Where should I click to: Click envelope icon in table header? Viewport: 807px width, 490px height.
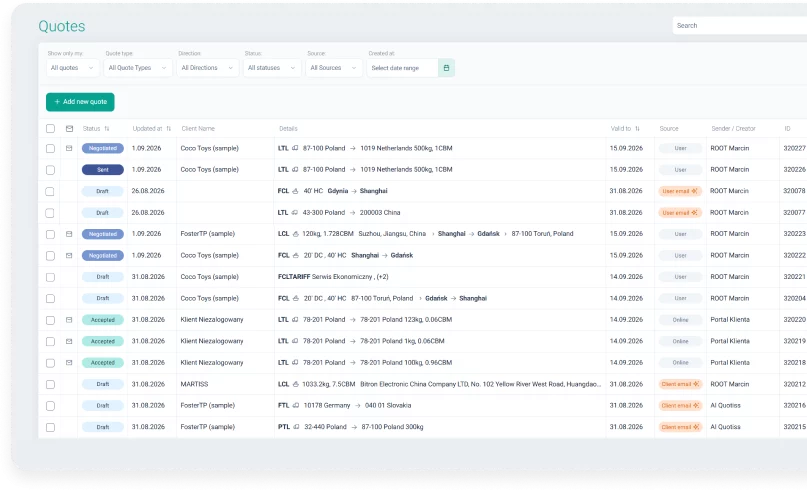click(x=69, y=129)
